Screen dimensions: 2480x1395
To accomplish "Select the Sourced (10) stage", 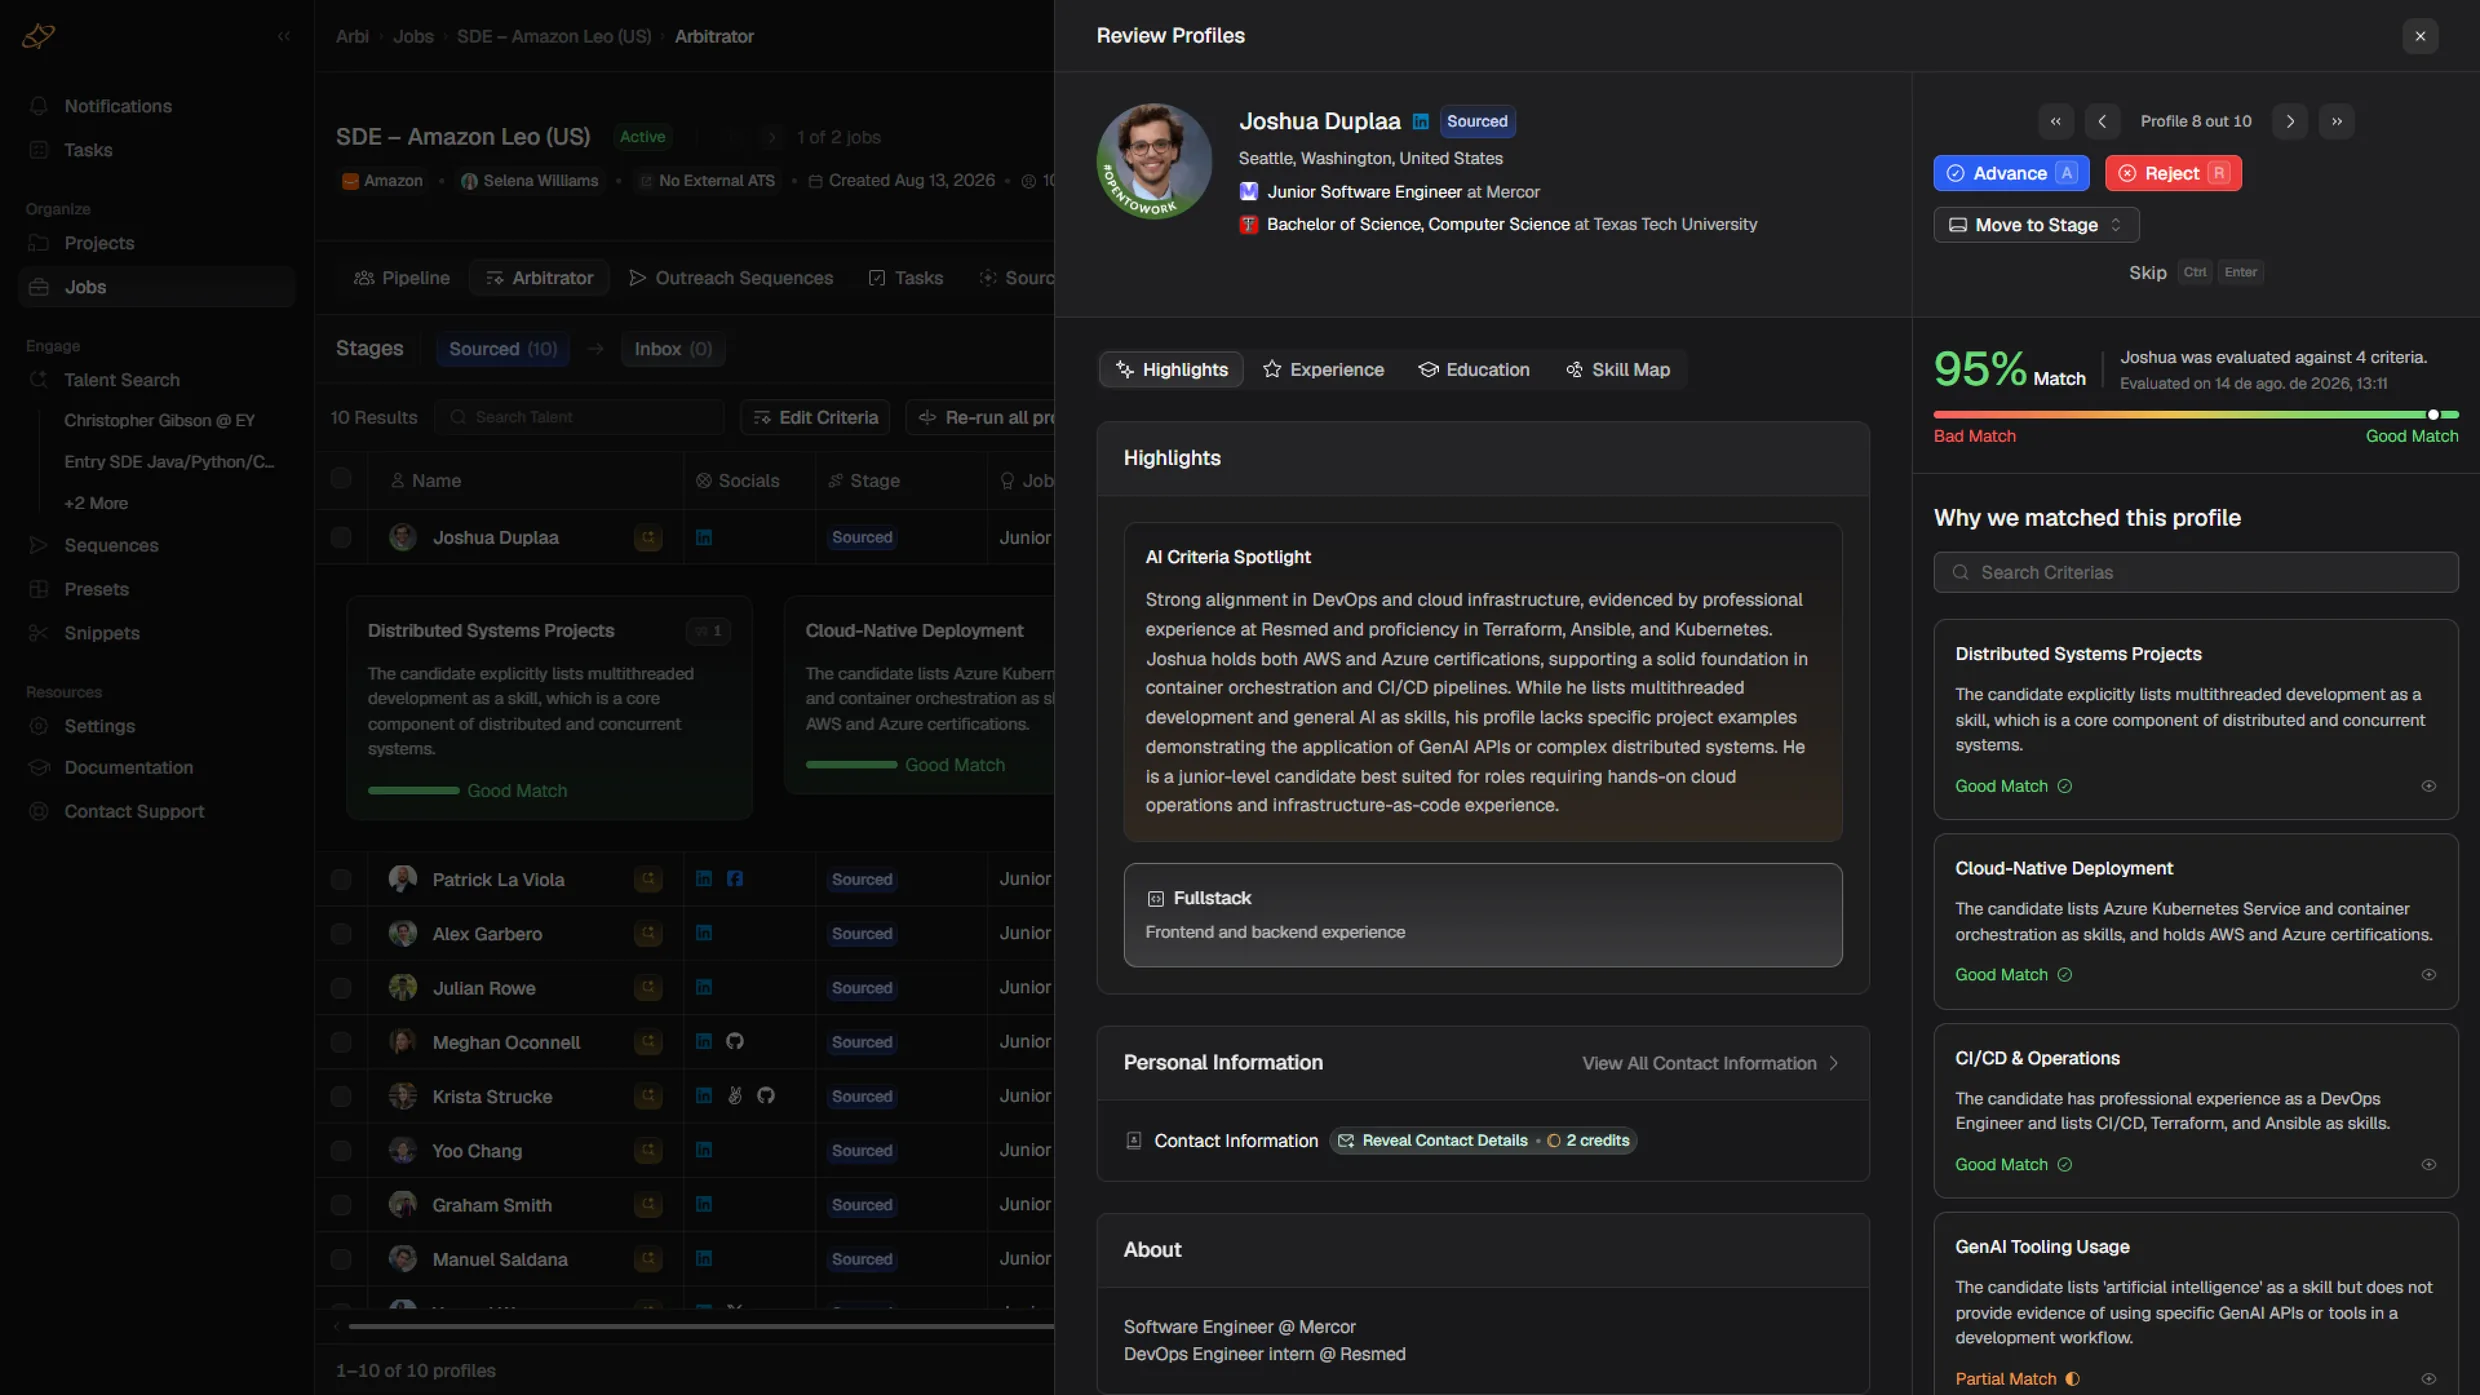I will 503,349.
